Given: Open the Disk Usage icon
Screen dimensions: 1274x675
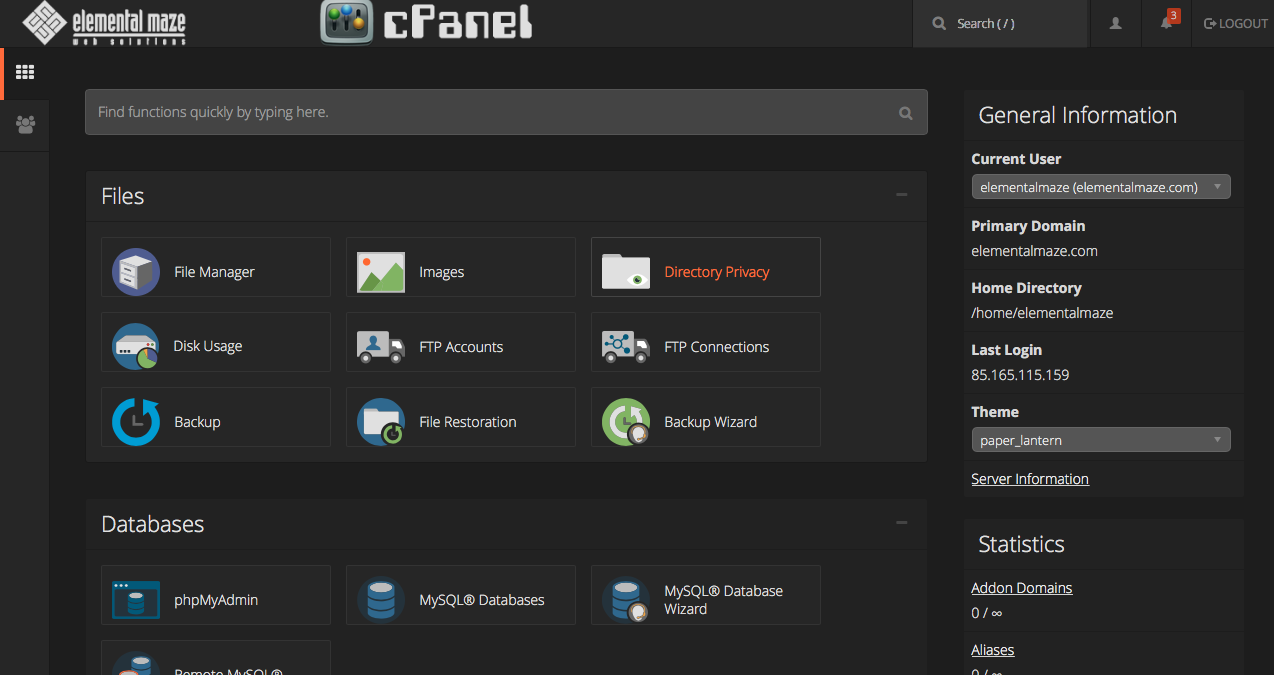Looking at the screenshot, I should [x=136, y=346].
